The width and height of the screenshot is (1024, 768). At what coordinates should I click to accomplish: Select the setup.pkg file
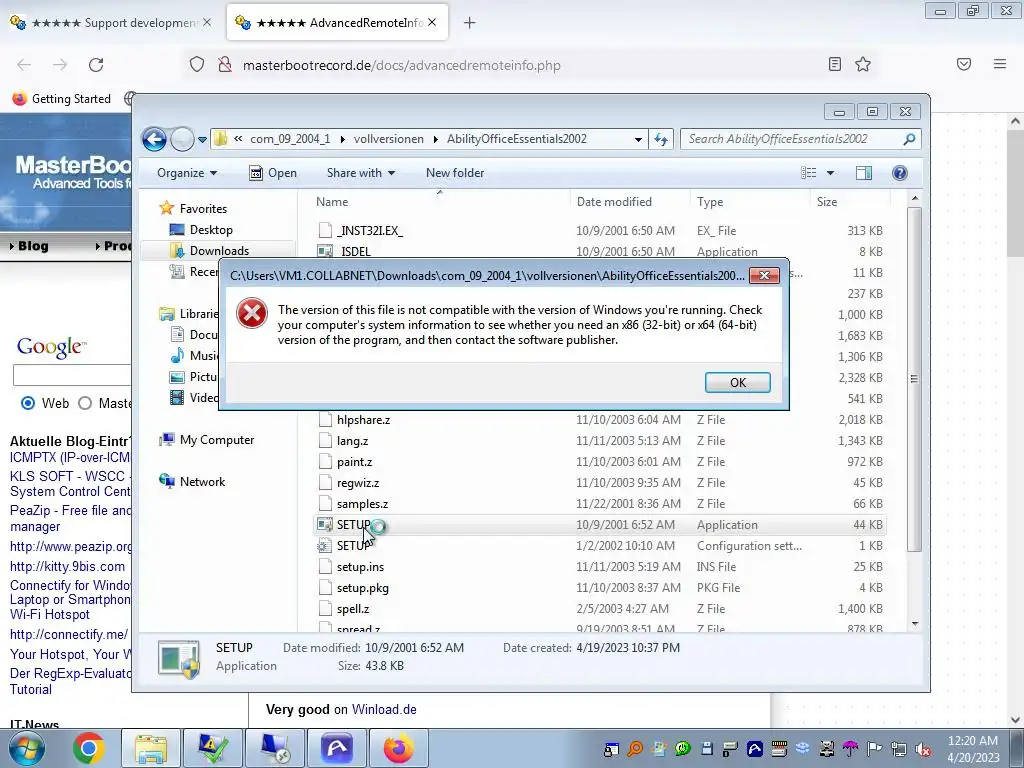click(x=362, y=588)
